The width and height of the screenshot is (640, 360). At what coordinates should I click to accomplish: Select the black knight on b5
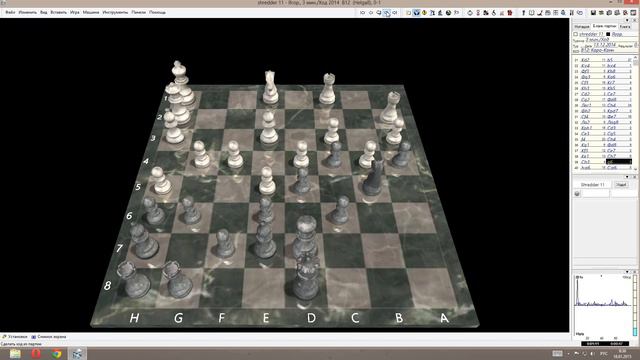coord(373,178)
